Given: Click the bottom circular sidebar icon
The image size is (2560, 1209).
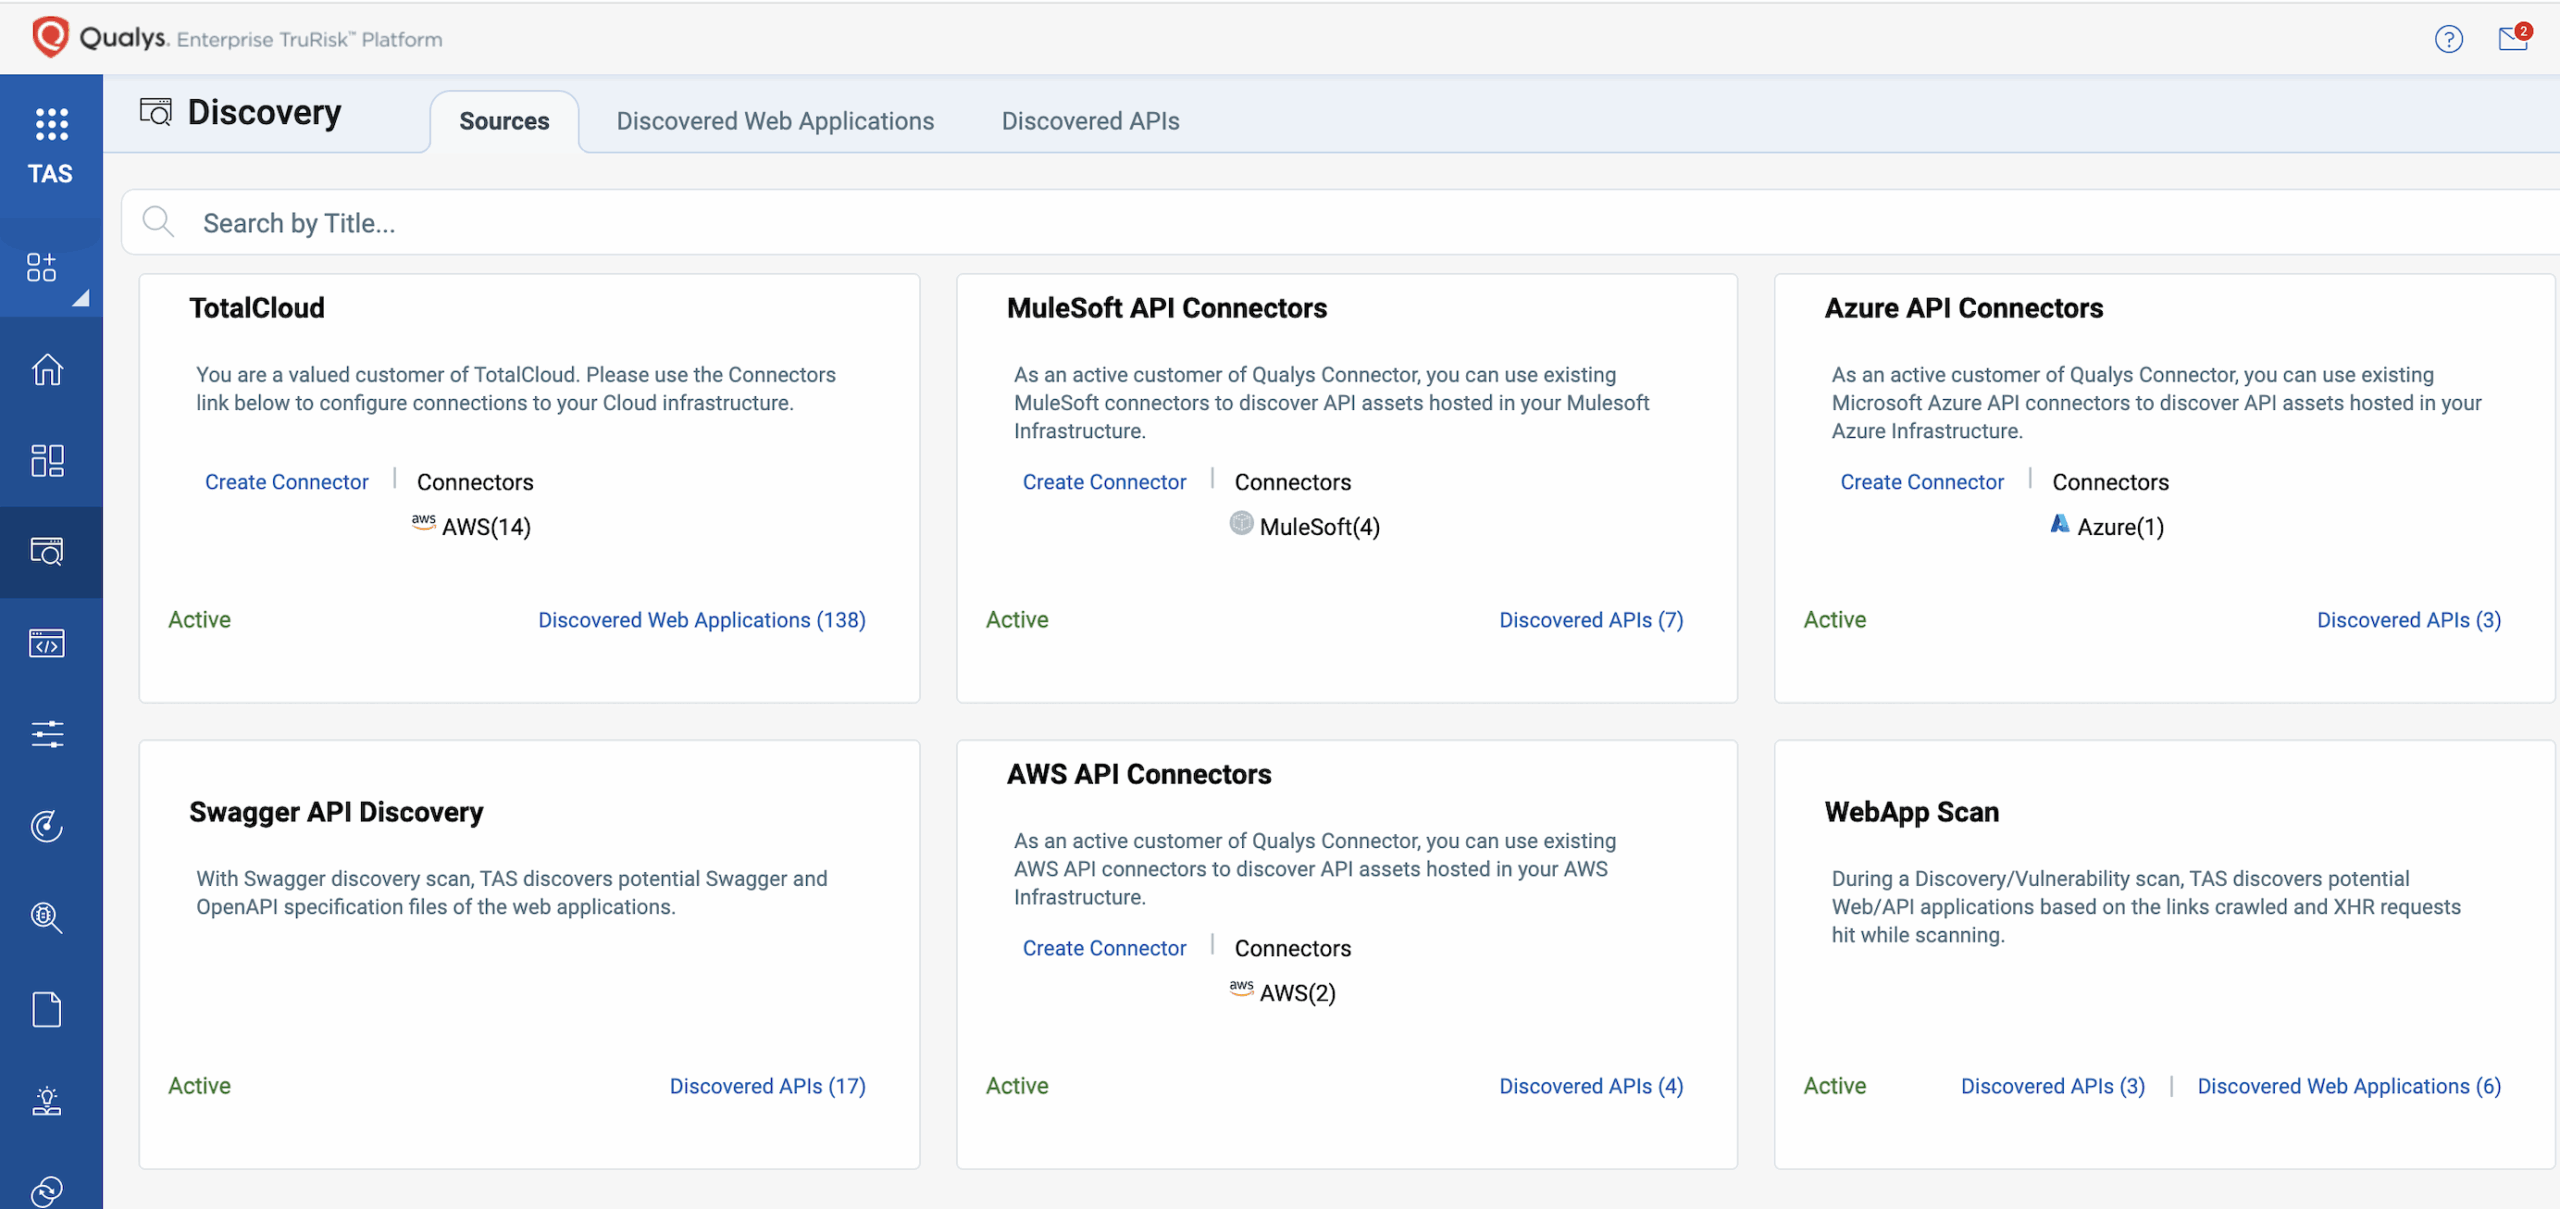Looking at the screenshot, I should click(47, 1191).
